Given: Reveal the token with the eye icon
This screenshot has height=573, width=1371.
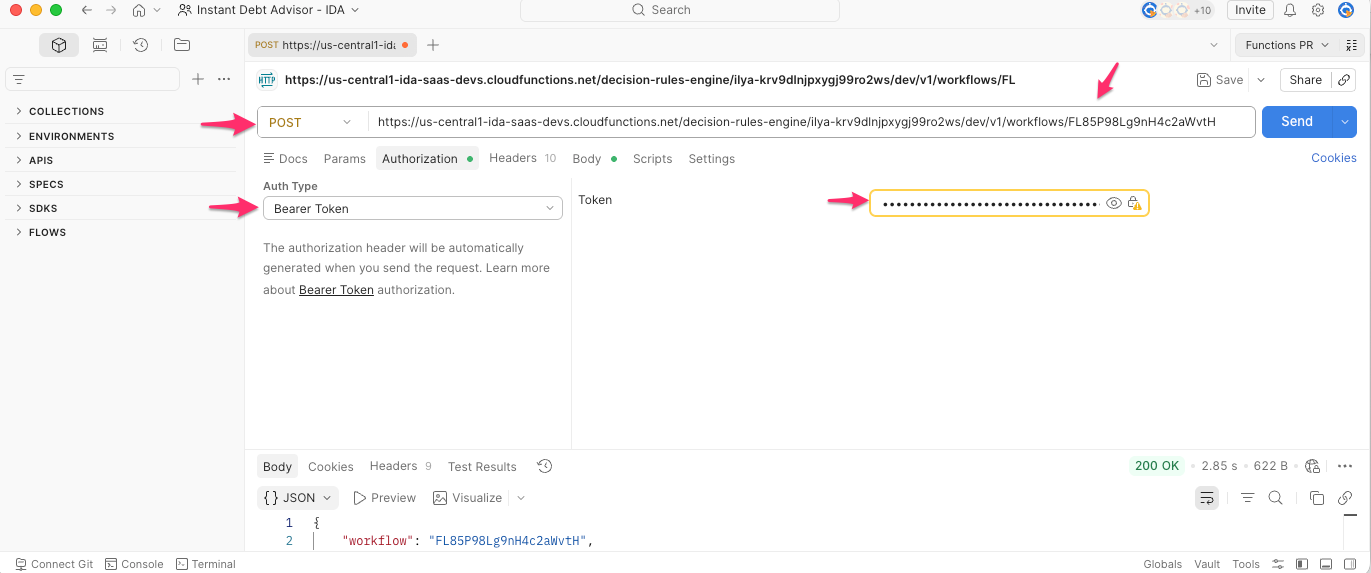Looking at the screenshot, I should point(1114,203).
